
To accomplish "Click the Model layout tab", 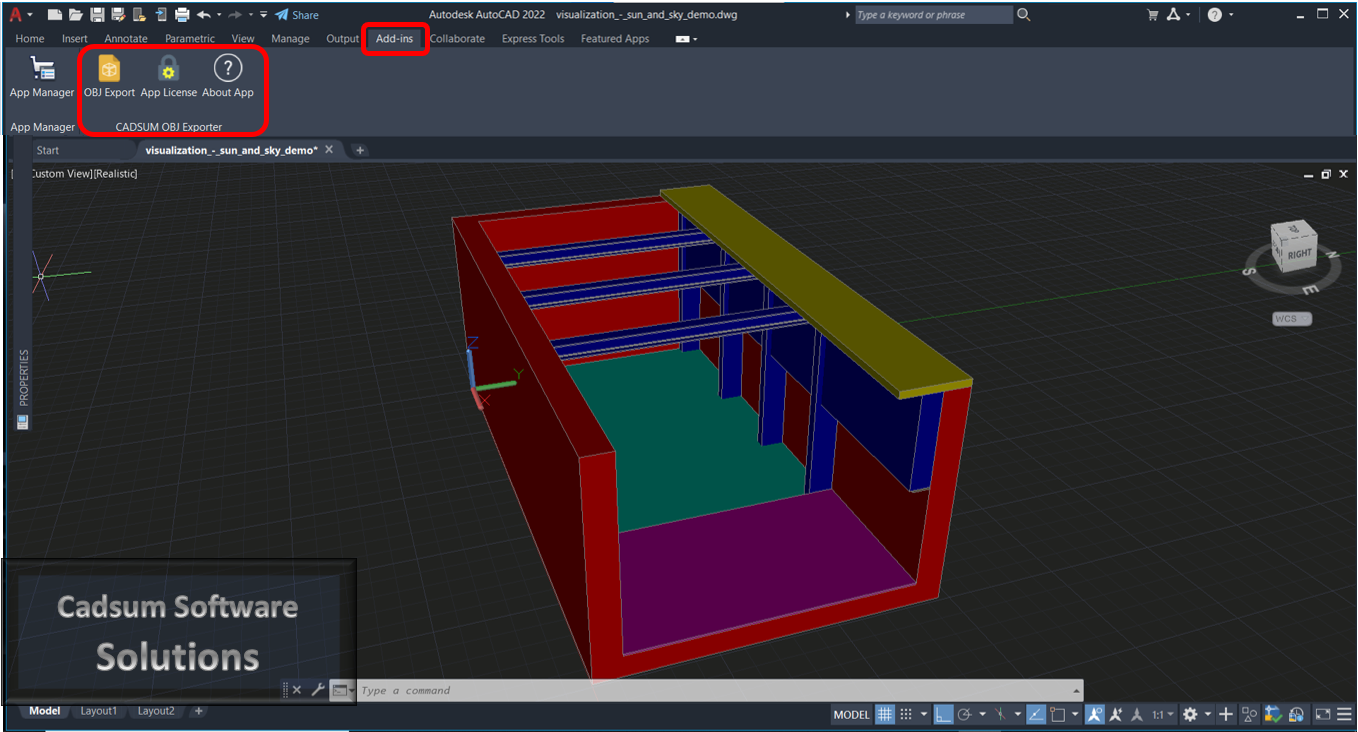I will (x=44, y=711).
